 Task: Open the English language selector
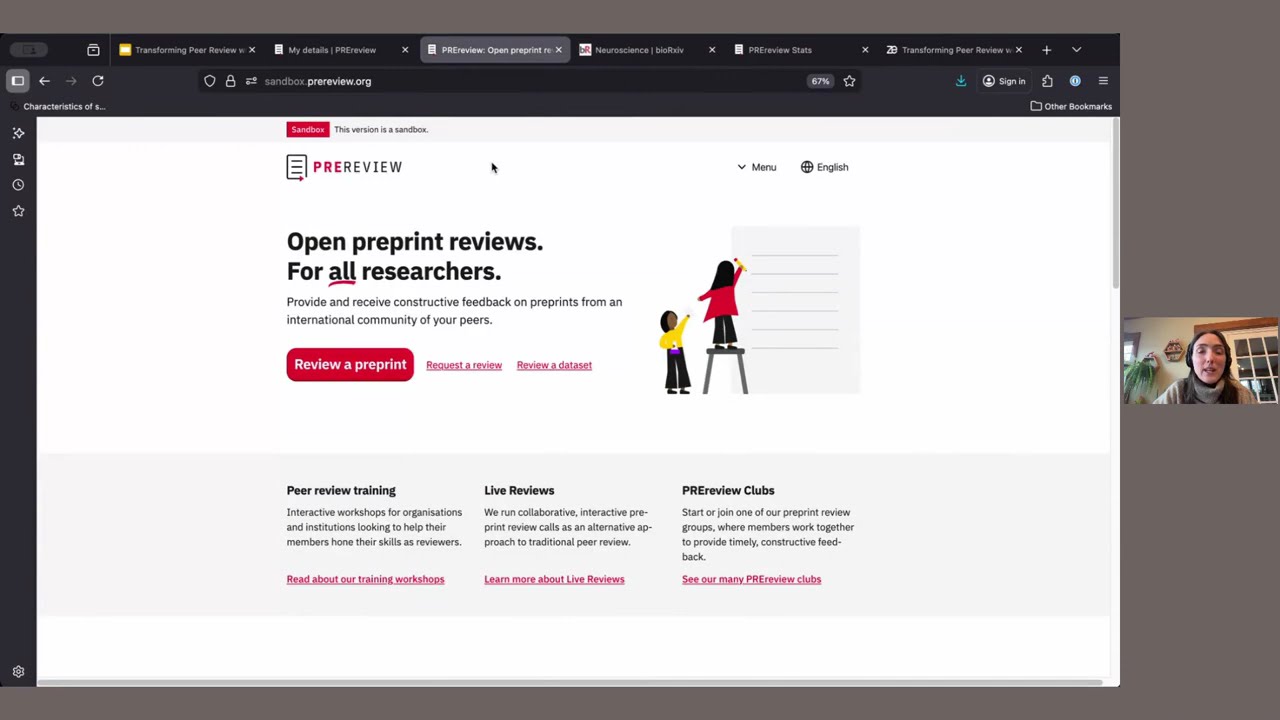825,167
